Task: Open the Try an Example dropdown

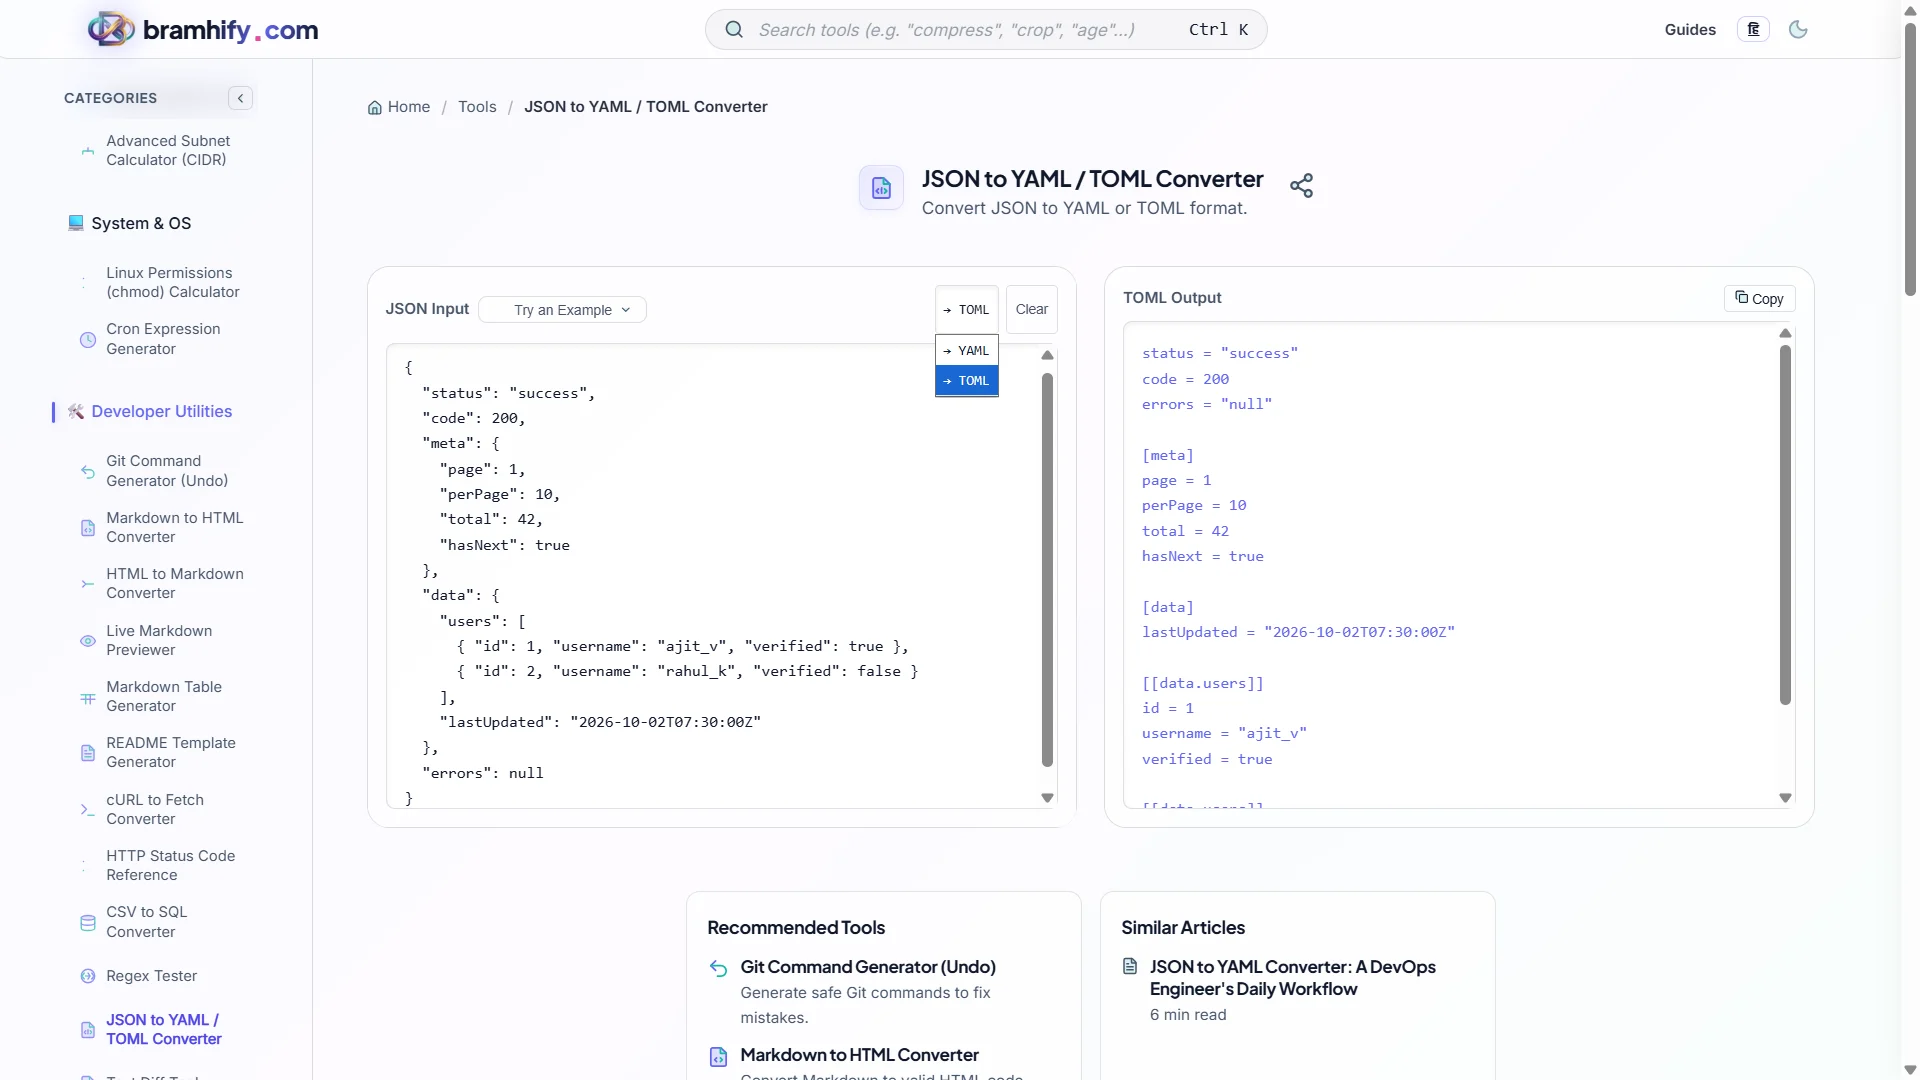Action: [563, 310]
